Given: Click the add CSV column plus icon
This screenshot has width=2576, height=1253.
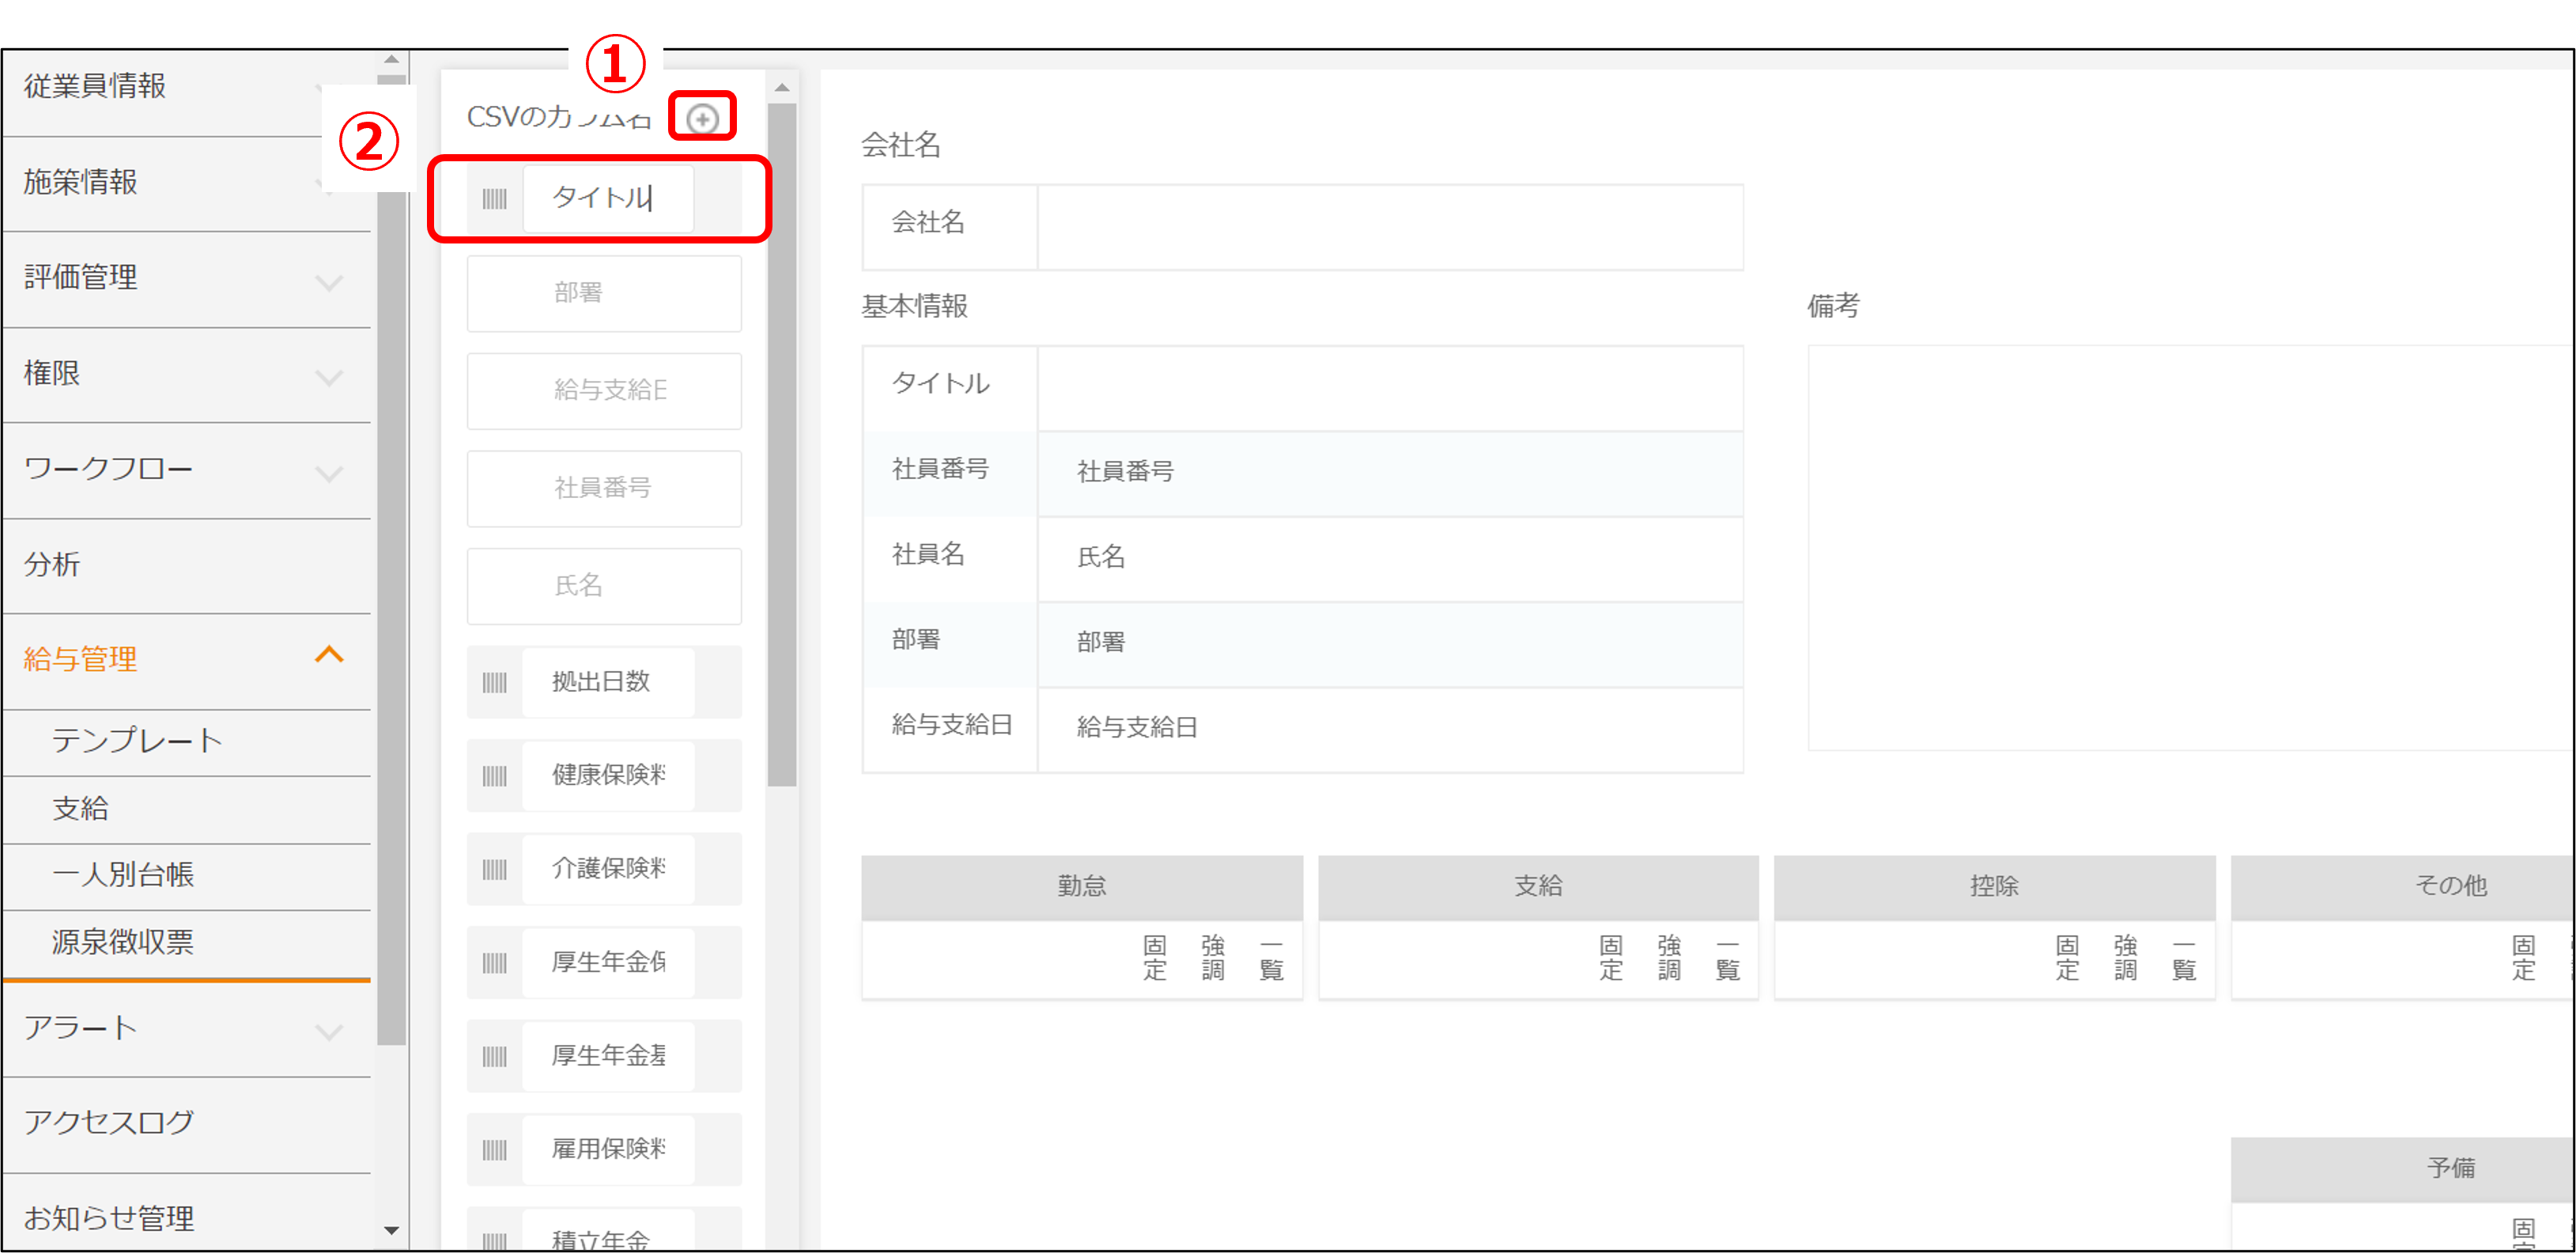Looking at the screenshot, I should click(702, 119).
